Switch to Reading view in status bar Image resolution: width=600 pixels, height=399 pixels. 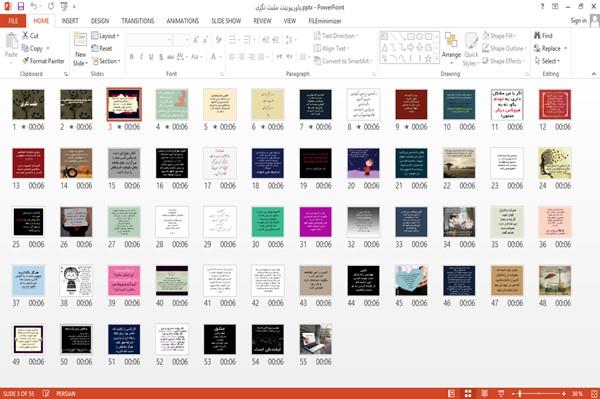484,393
